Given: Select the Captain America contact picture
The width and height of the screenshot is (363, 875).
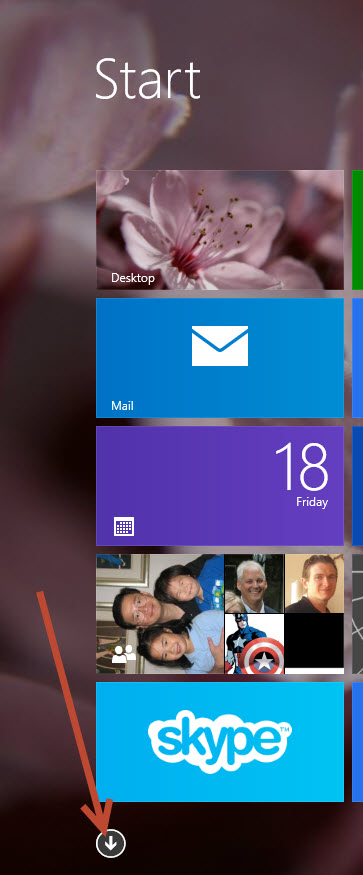Looking at the screenshot, I should tap(254, 643).
